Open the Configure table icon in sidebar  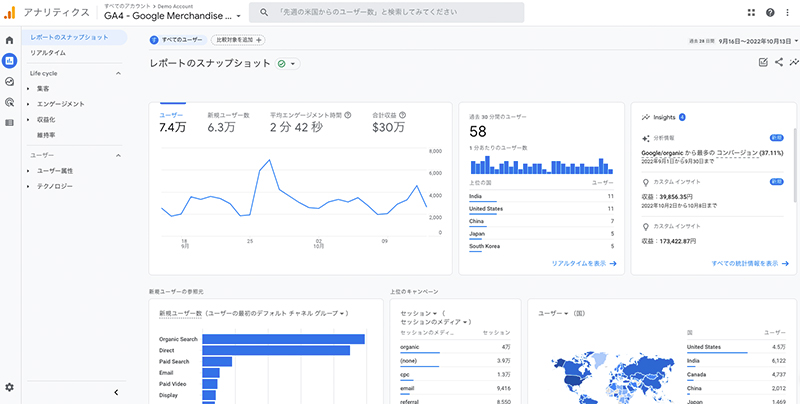point(10,121)
